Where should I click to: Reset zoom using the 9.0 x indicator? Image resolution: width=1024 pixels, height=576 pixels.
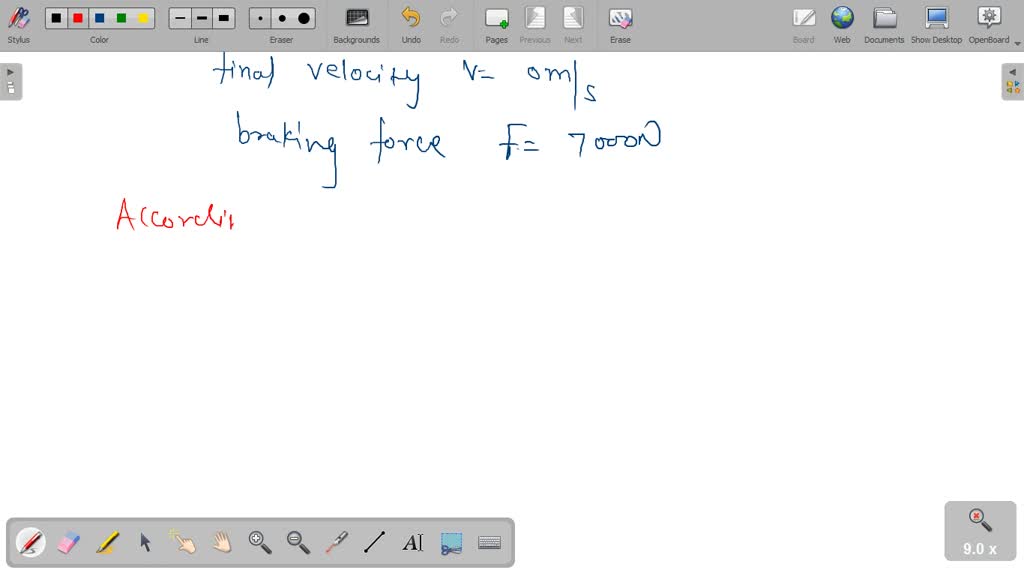pos(980,531)
